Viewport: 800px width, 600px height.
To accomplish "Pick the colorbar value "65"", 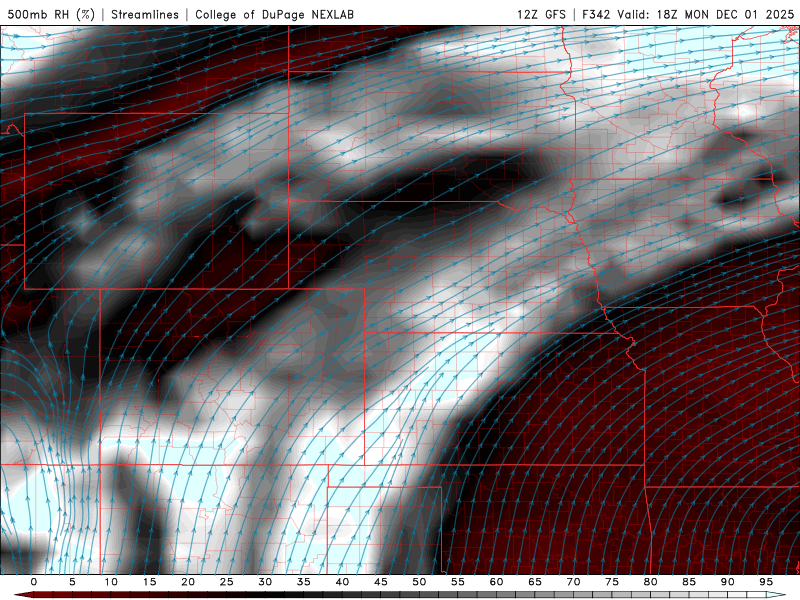I will coord(535,582).
